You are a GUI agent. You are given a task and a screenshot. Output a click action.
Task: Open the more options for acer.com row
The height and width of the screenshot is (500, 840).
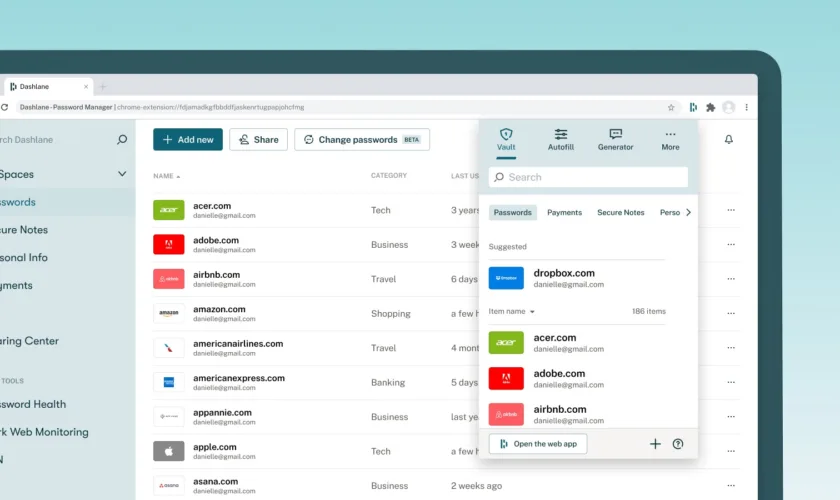point(731,210)
